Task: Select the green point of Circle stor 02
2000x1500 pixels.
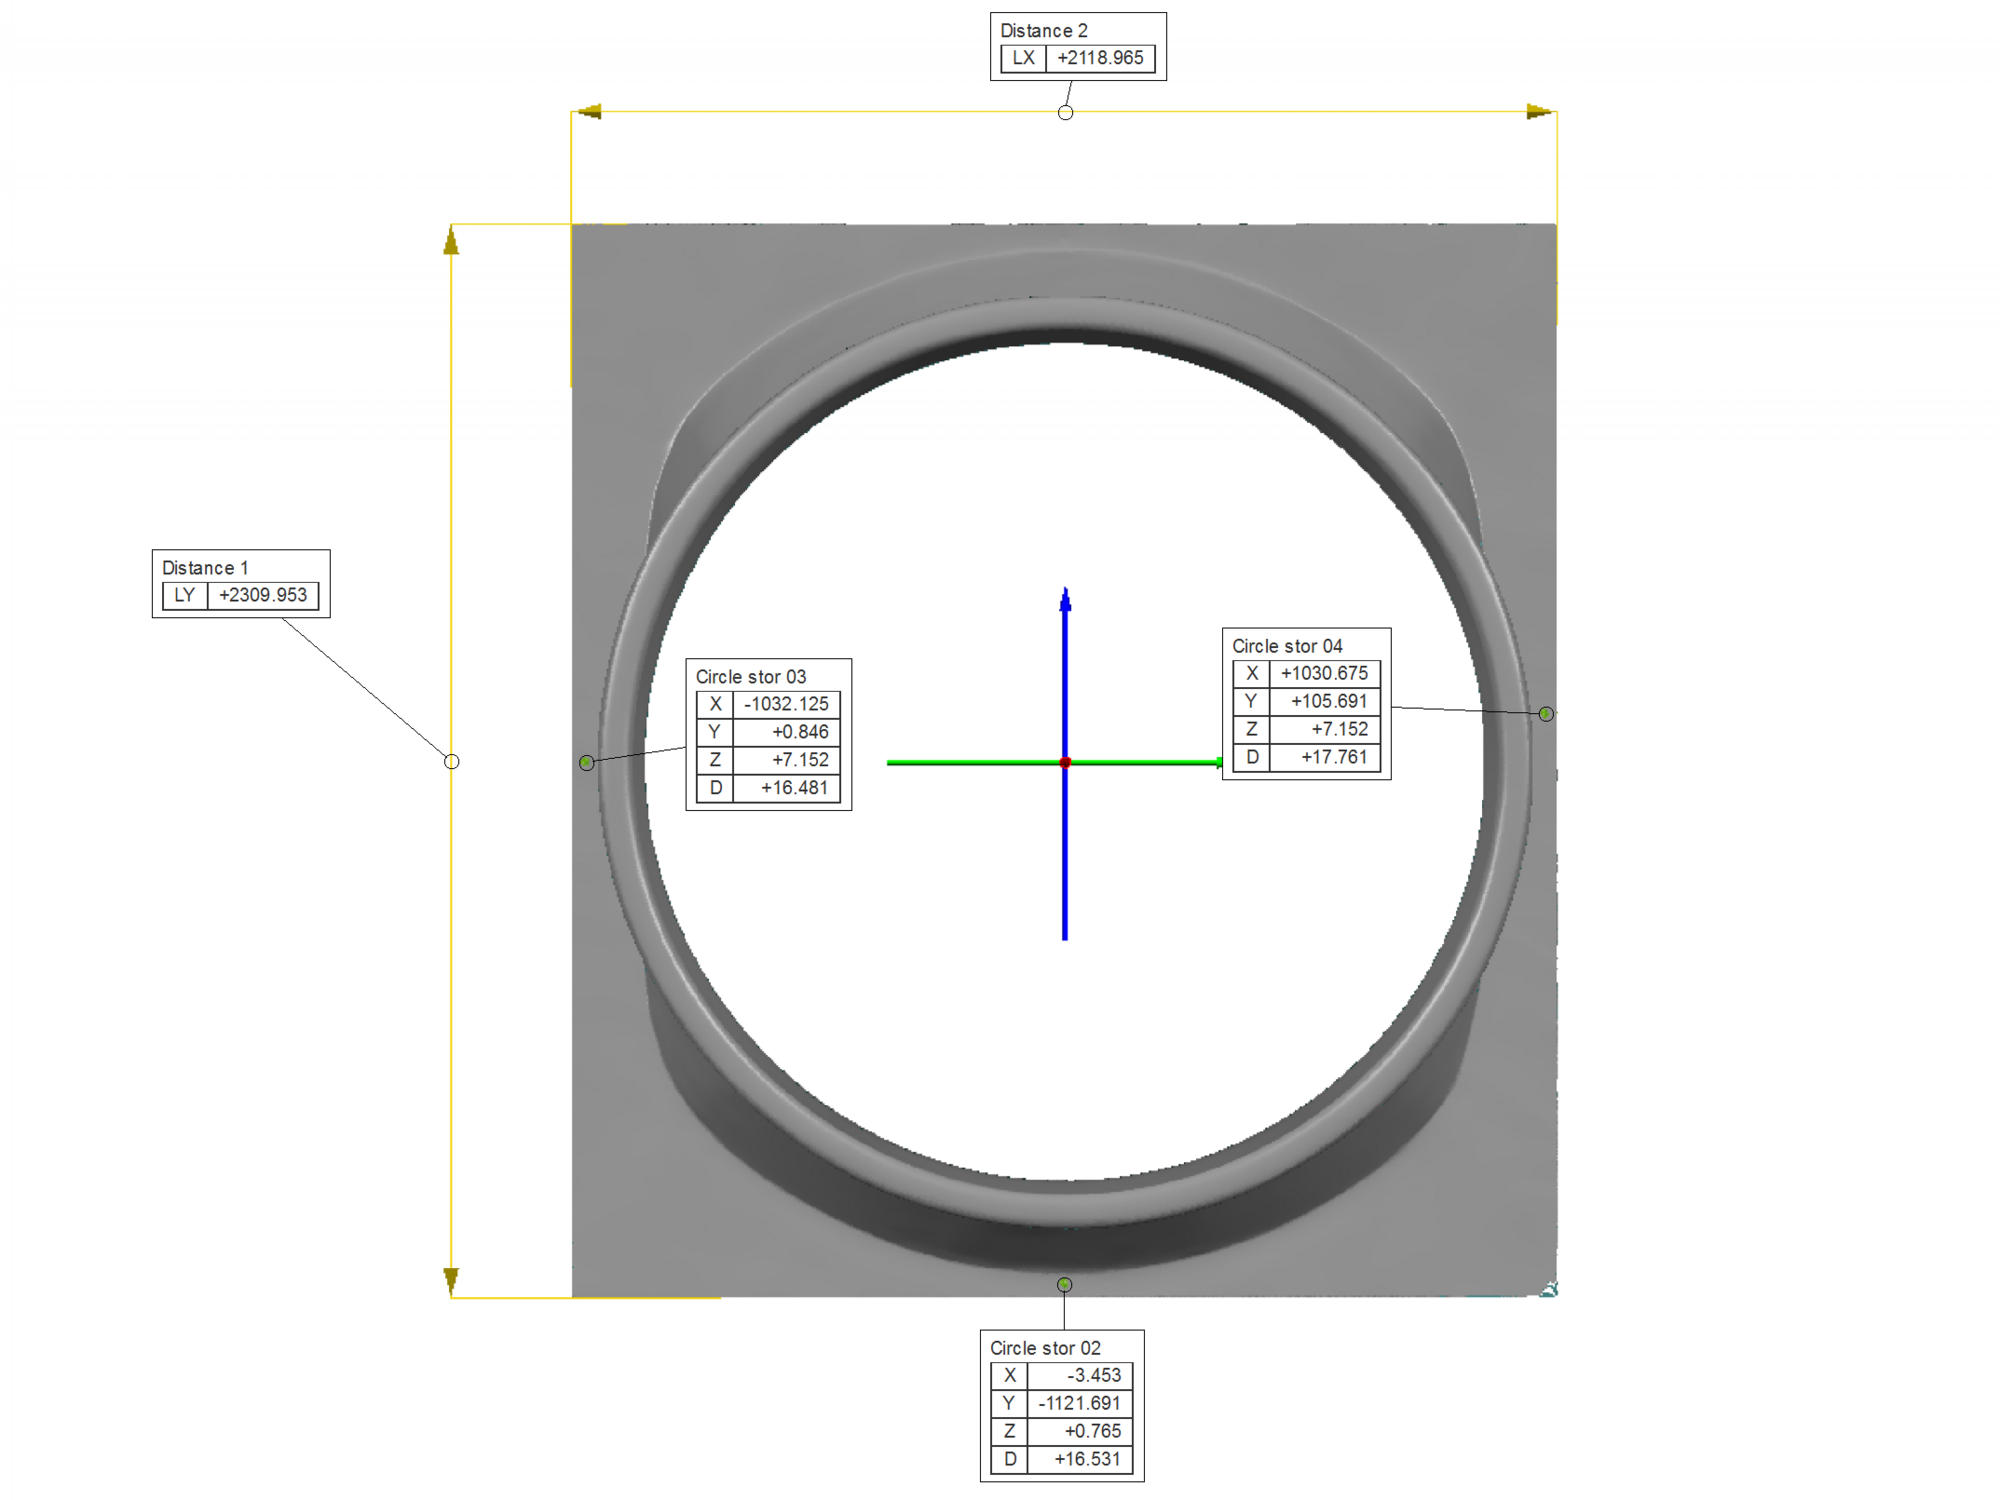Action: tap(1065, 1285)
